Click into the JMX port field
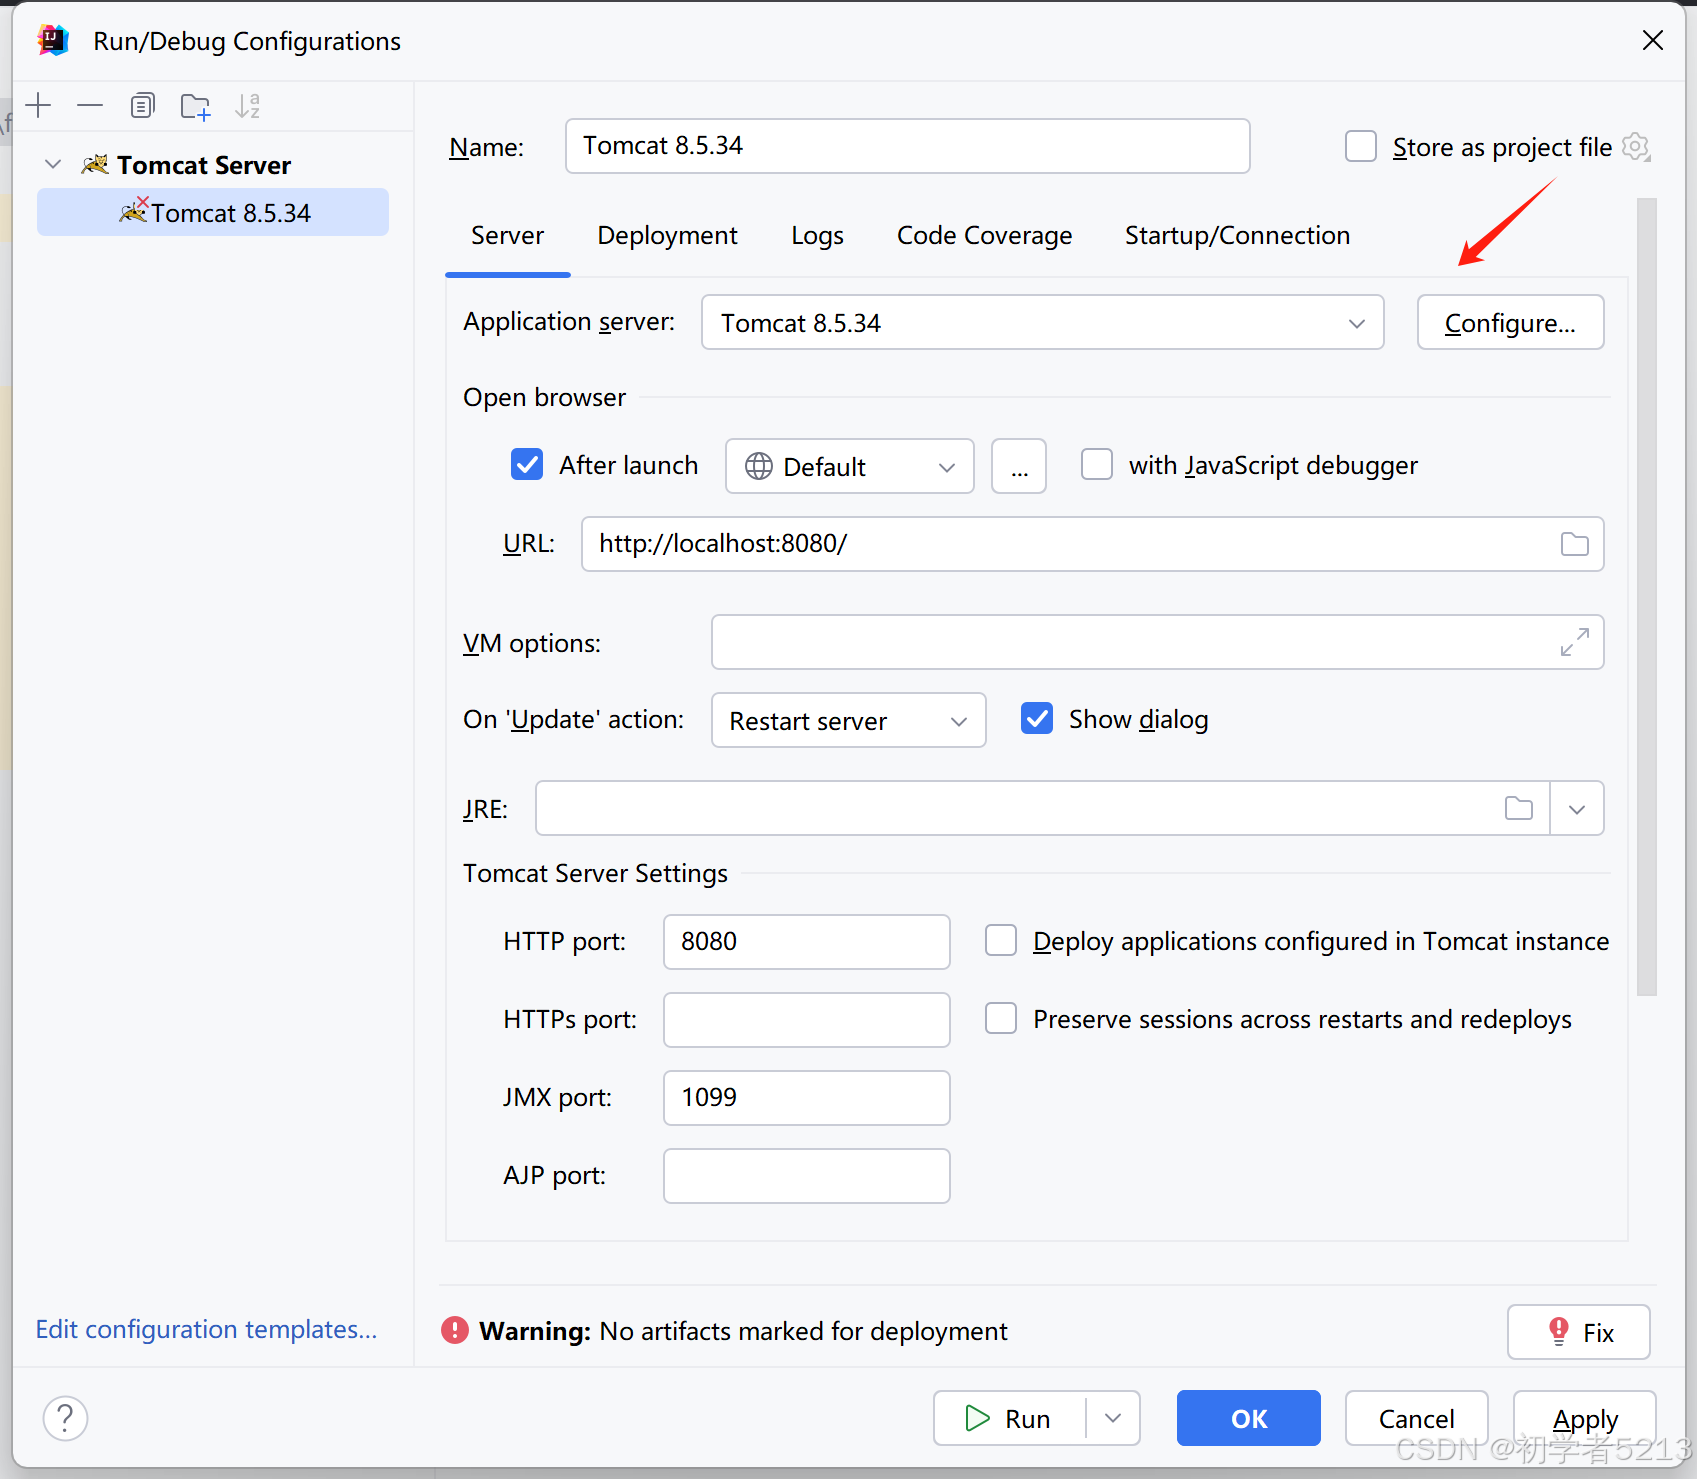The image size is (1697, 1479). pos(807,1098)
